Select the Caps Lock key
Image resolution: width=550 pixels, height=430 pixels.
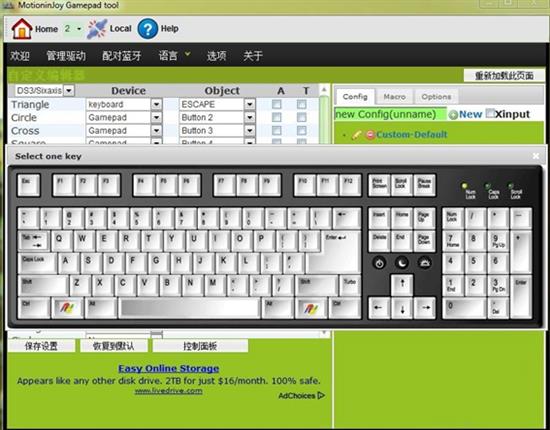coord(37,264)
